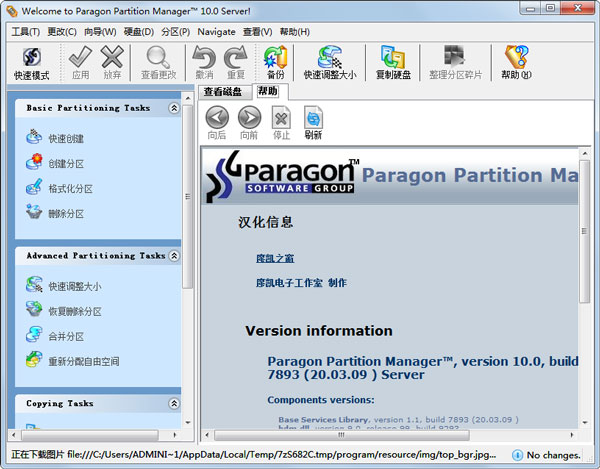Click the 汉化信息 heading

[266, 222]
